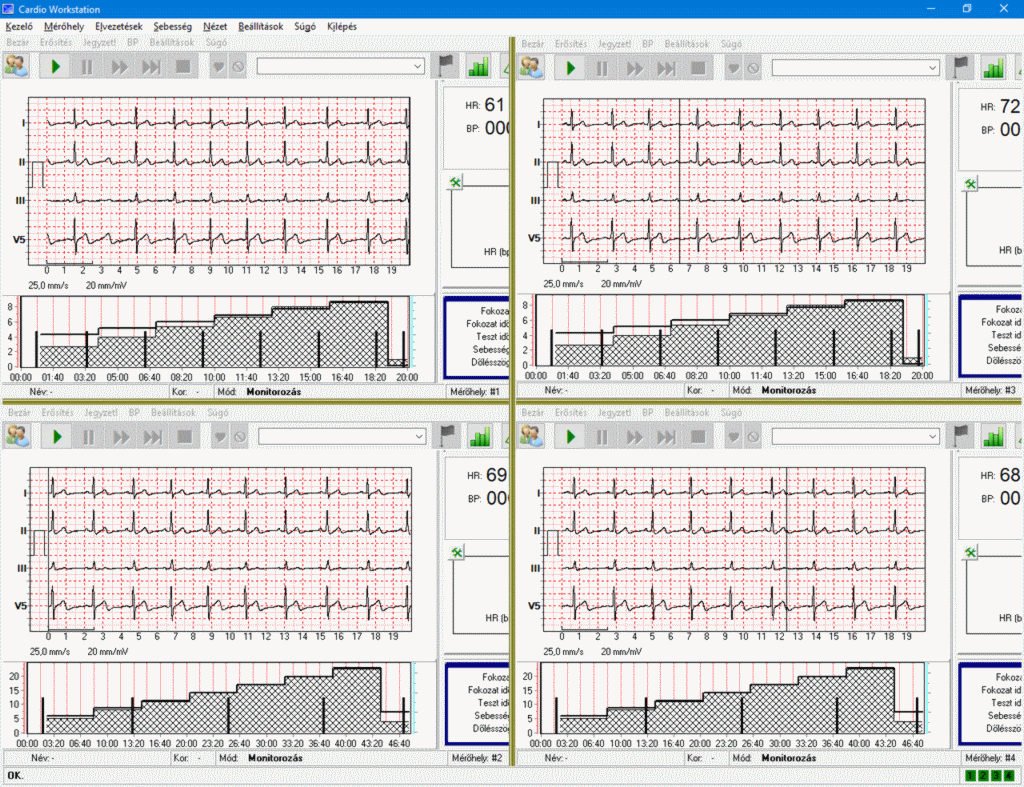Screen dimensions: 1024x787
Task: Open the Elvezetések menu
Action: pyautogui.click(x=118, y=26)
